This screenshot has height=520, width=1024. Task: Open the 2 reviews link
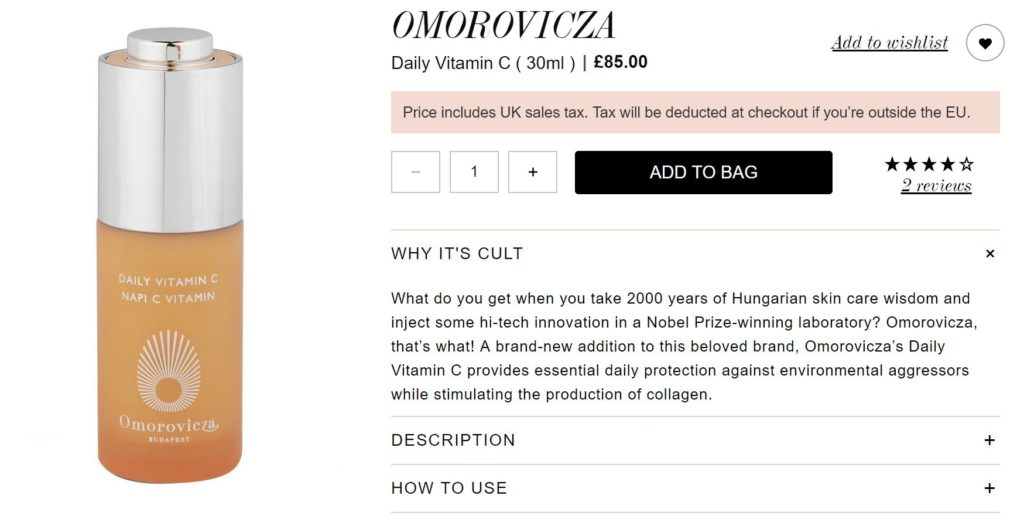click(936, 185)
